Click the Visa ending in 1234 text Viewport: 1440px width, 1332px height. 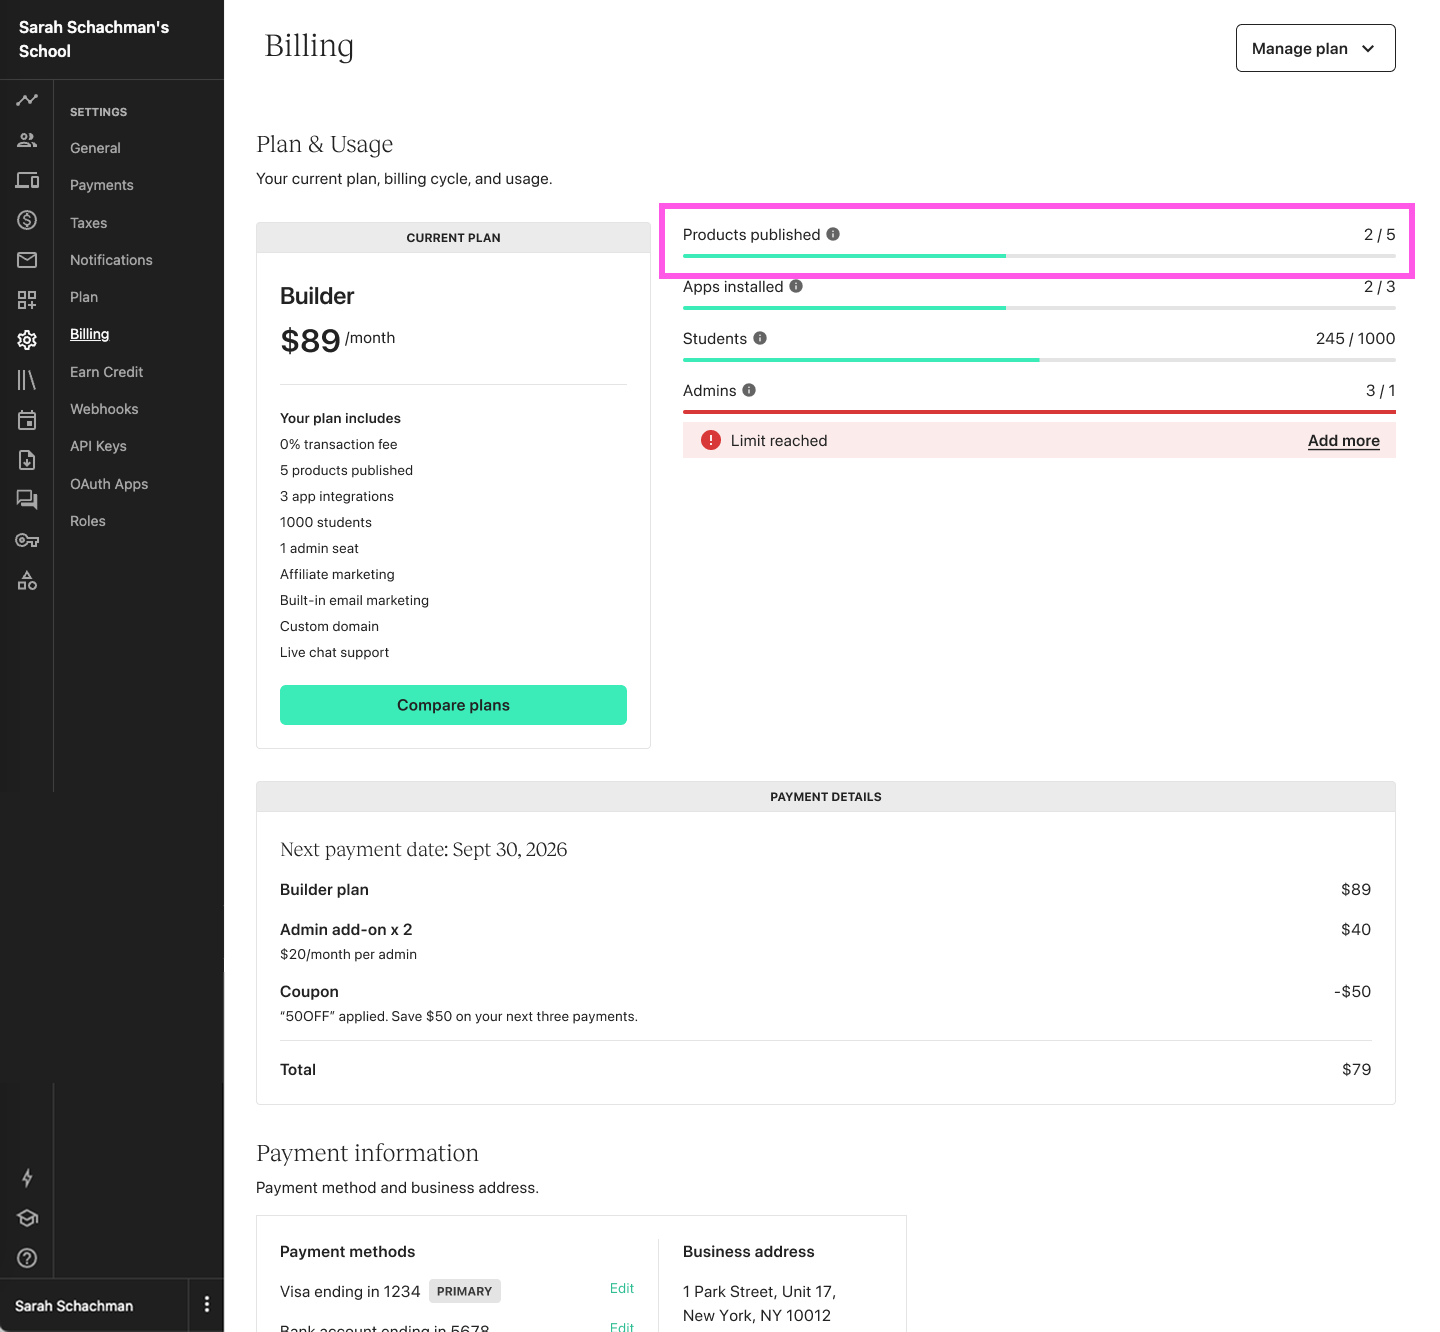click(x=350, y=1292)
